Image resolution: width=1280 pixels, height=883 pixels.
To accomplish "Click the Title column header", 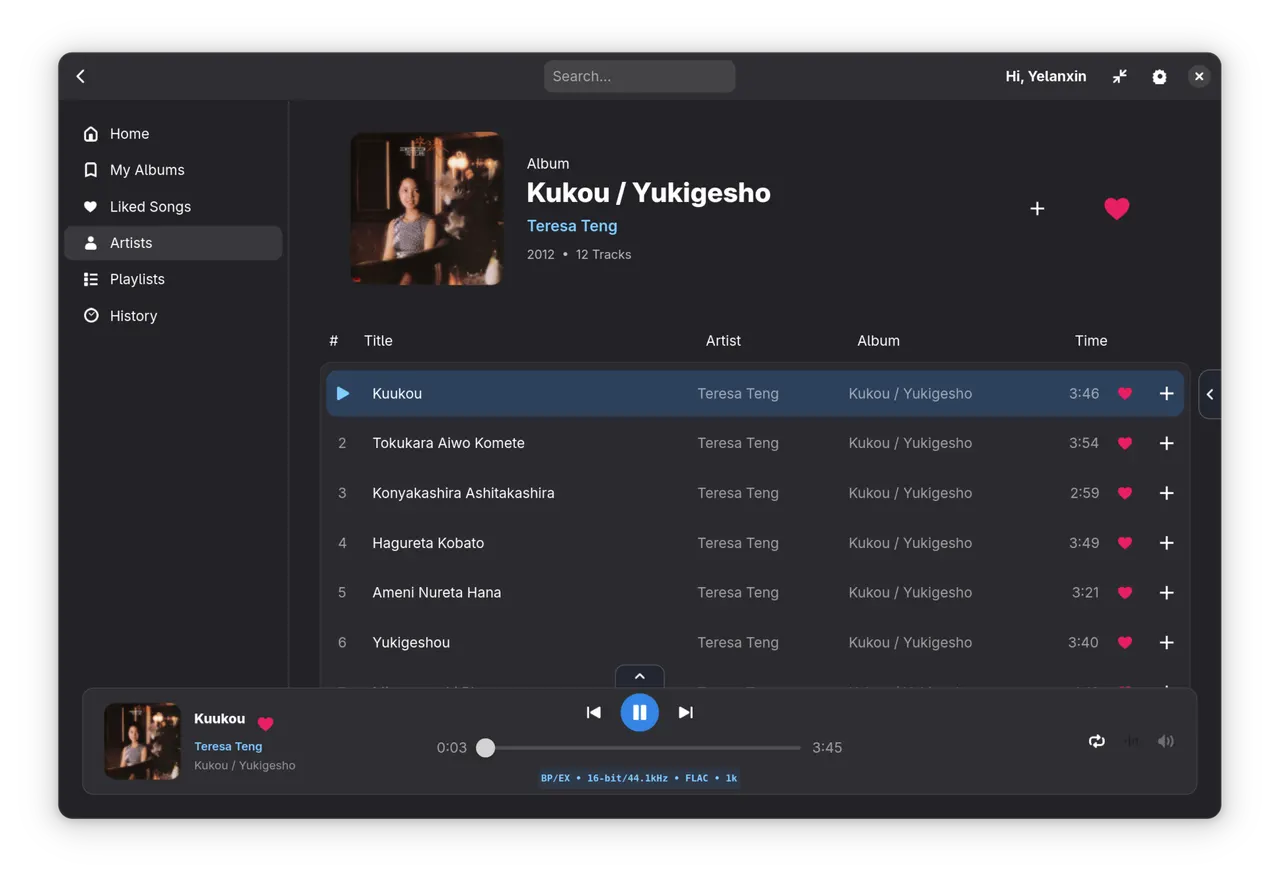I will (x=378, y=341).
